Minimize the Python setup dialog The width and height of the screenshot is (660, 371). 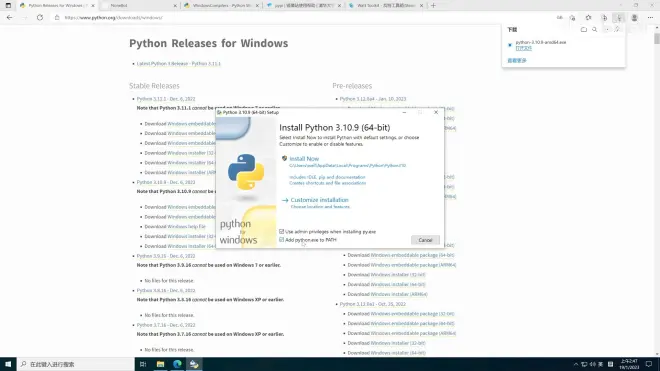404,112
